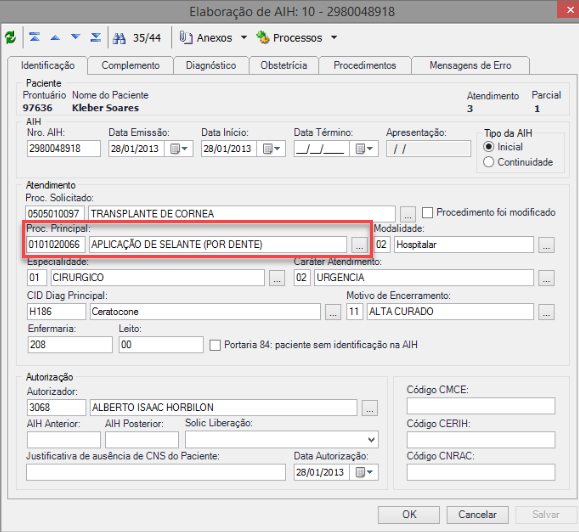Click the Leito field
The height and width of the screenshot is (532, 579).
click(161, 344)
